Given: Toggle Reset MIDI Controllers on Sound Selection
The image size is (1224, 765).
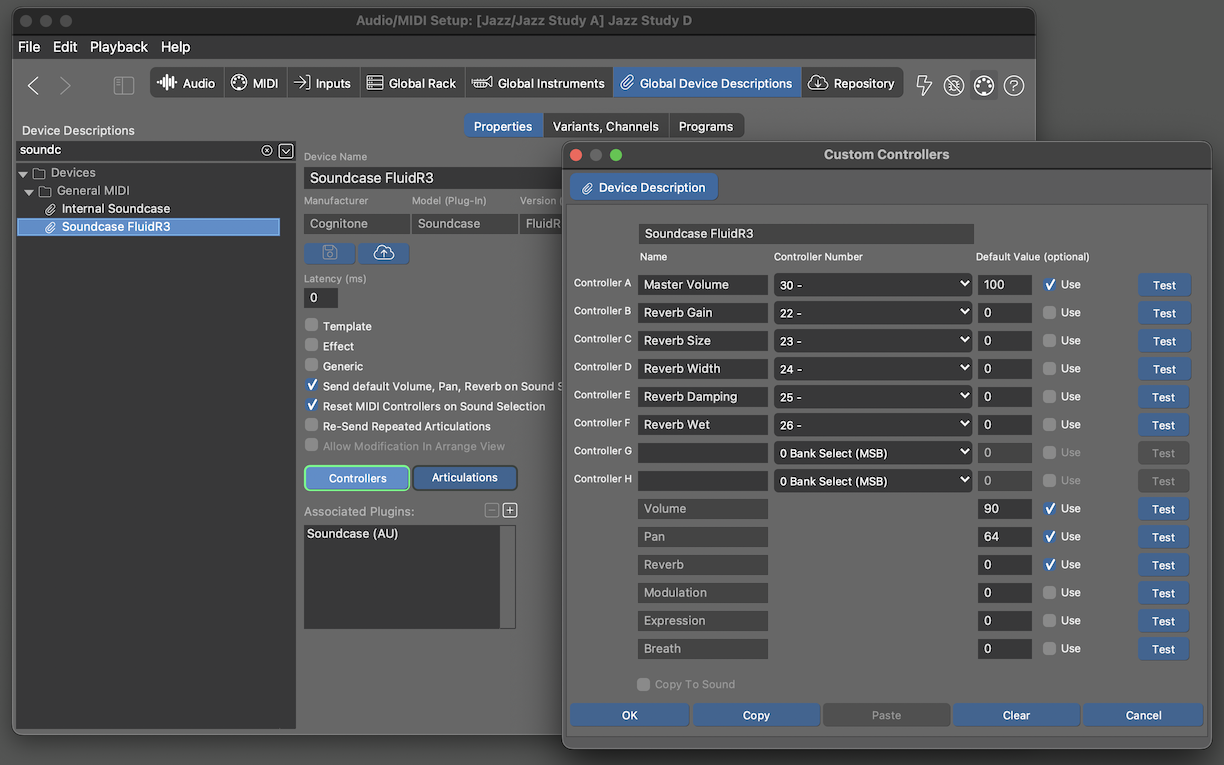Looking at the screenshot, I should click(312, 405).
